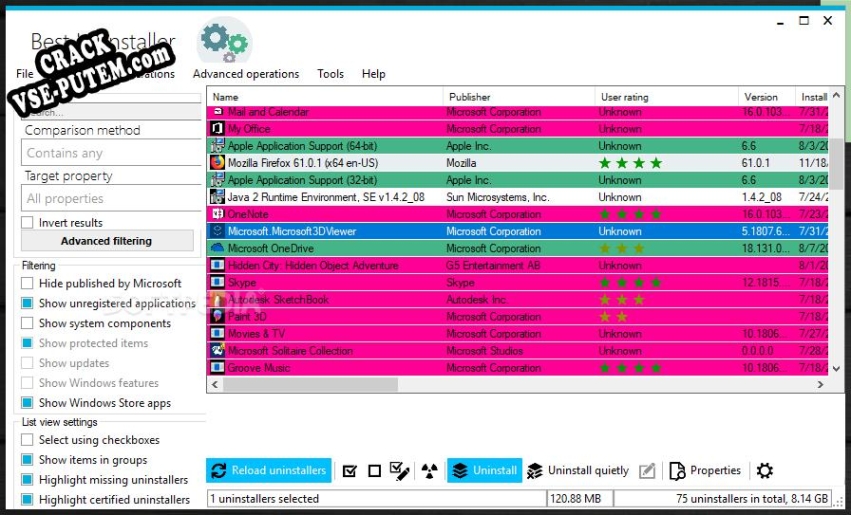The width and height of the screenshot is (851, 515).
Task: Click the Apple Application Support (32-bit) icon
Action: pyautogui.click(x=217, y=180)
